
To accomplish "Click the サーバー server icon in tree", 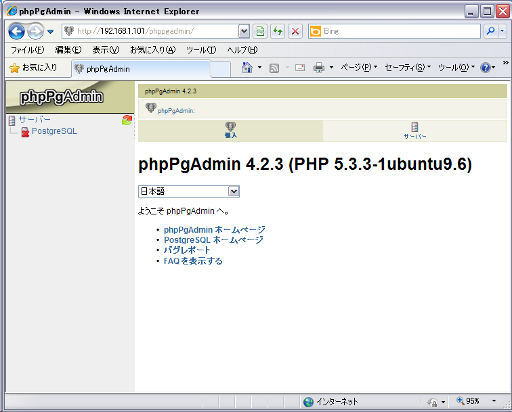I will pyautogui.click(x=12, y=120).
